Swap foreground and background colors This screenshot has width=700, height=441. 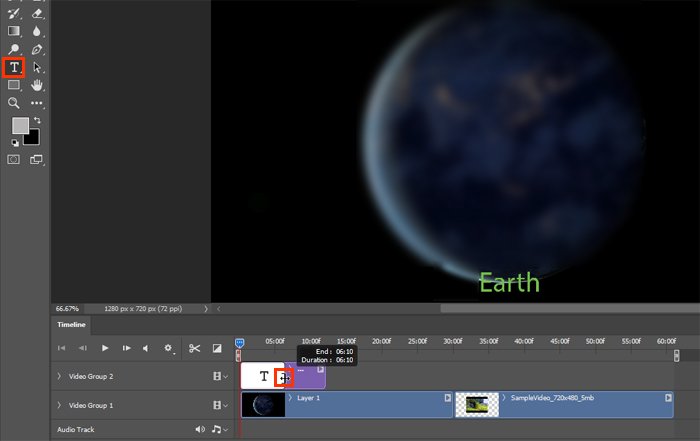(x=37, y=120)
